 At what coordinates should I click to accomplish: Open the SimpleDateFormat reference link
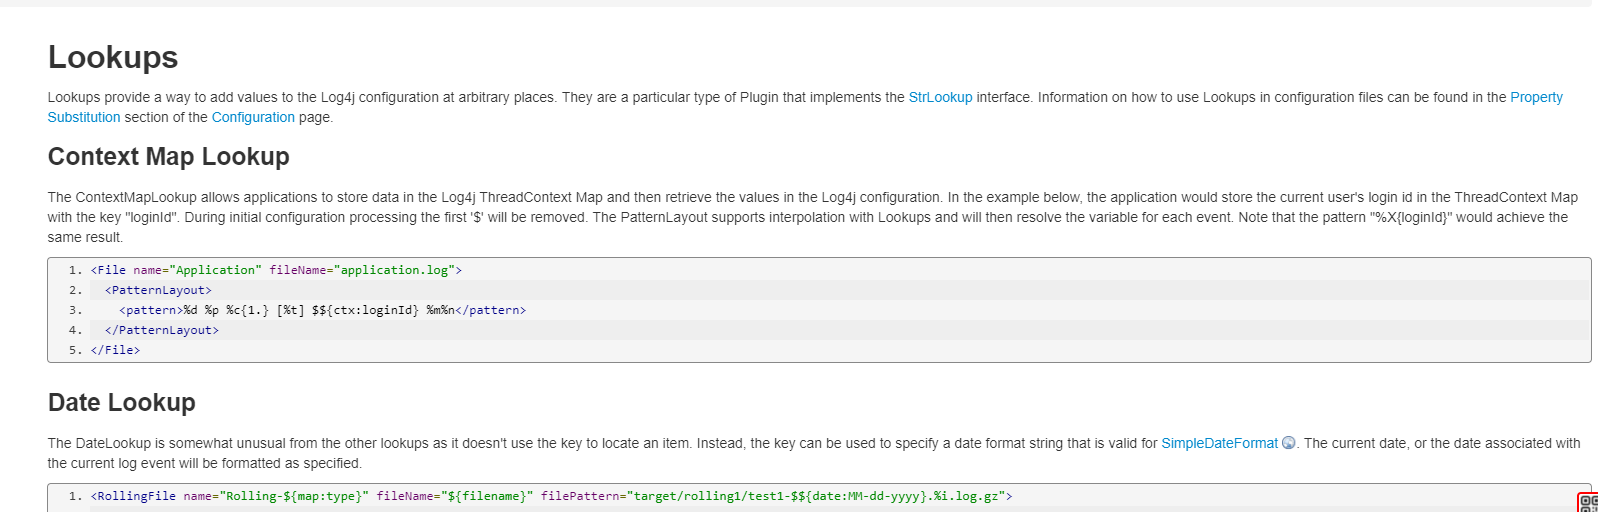pos(1219,443)
